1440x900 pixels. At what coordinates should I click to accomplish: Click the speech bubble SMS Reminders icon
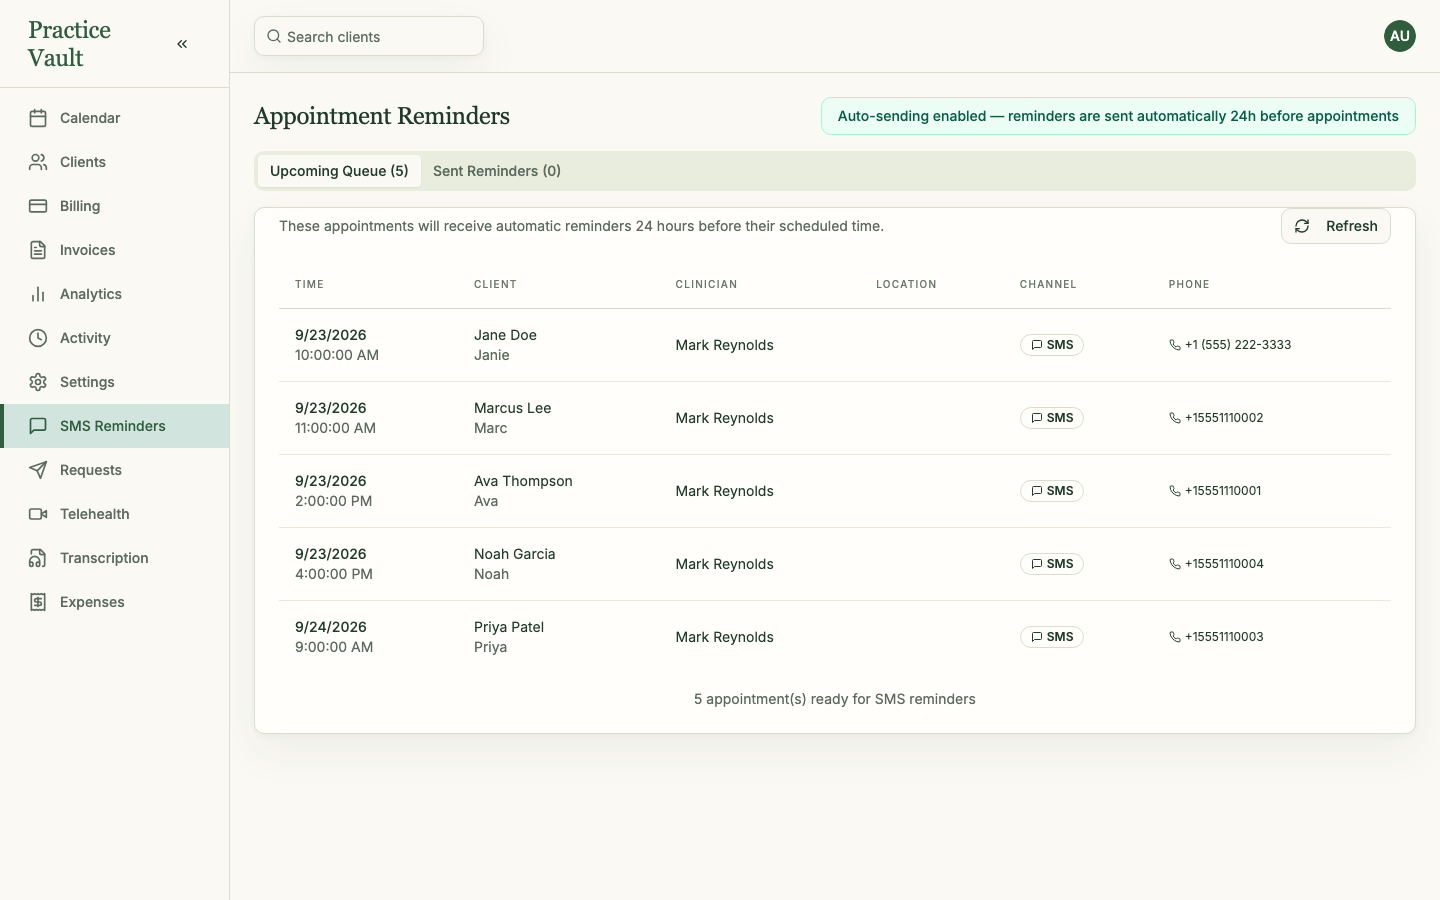38,426
